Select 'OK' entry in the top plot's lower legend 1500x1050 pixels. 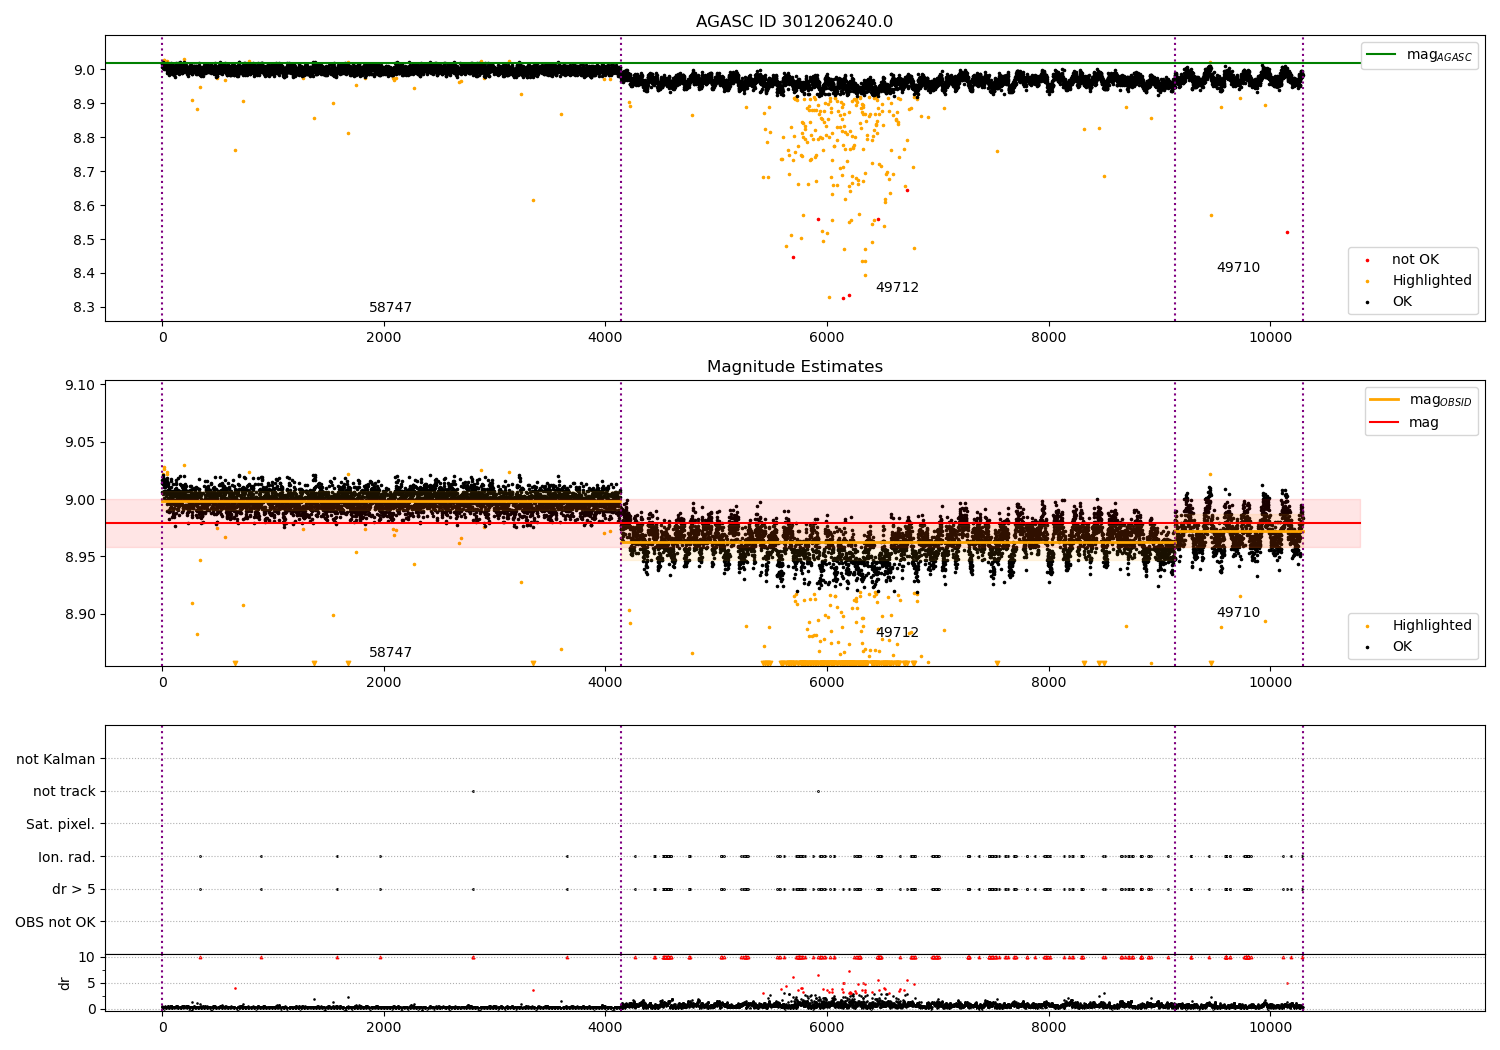(x=1402, y=302)
